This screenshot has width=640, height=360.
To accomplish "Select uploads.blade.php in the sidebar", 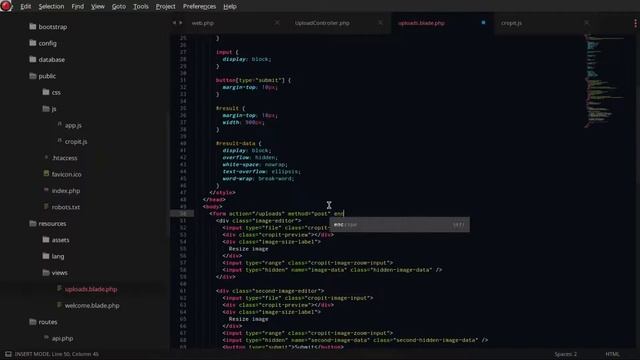I will [91, 289].
